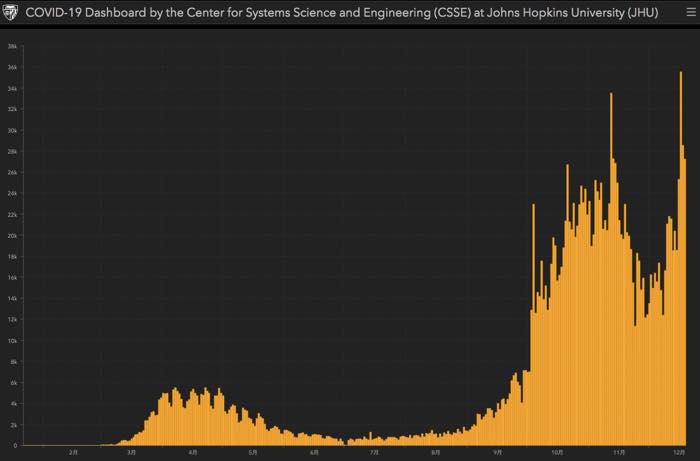Click the '18k' y-axis label
The height and width of the screenshot is (461, 700).
pos(12,257)
